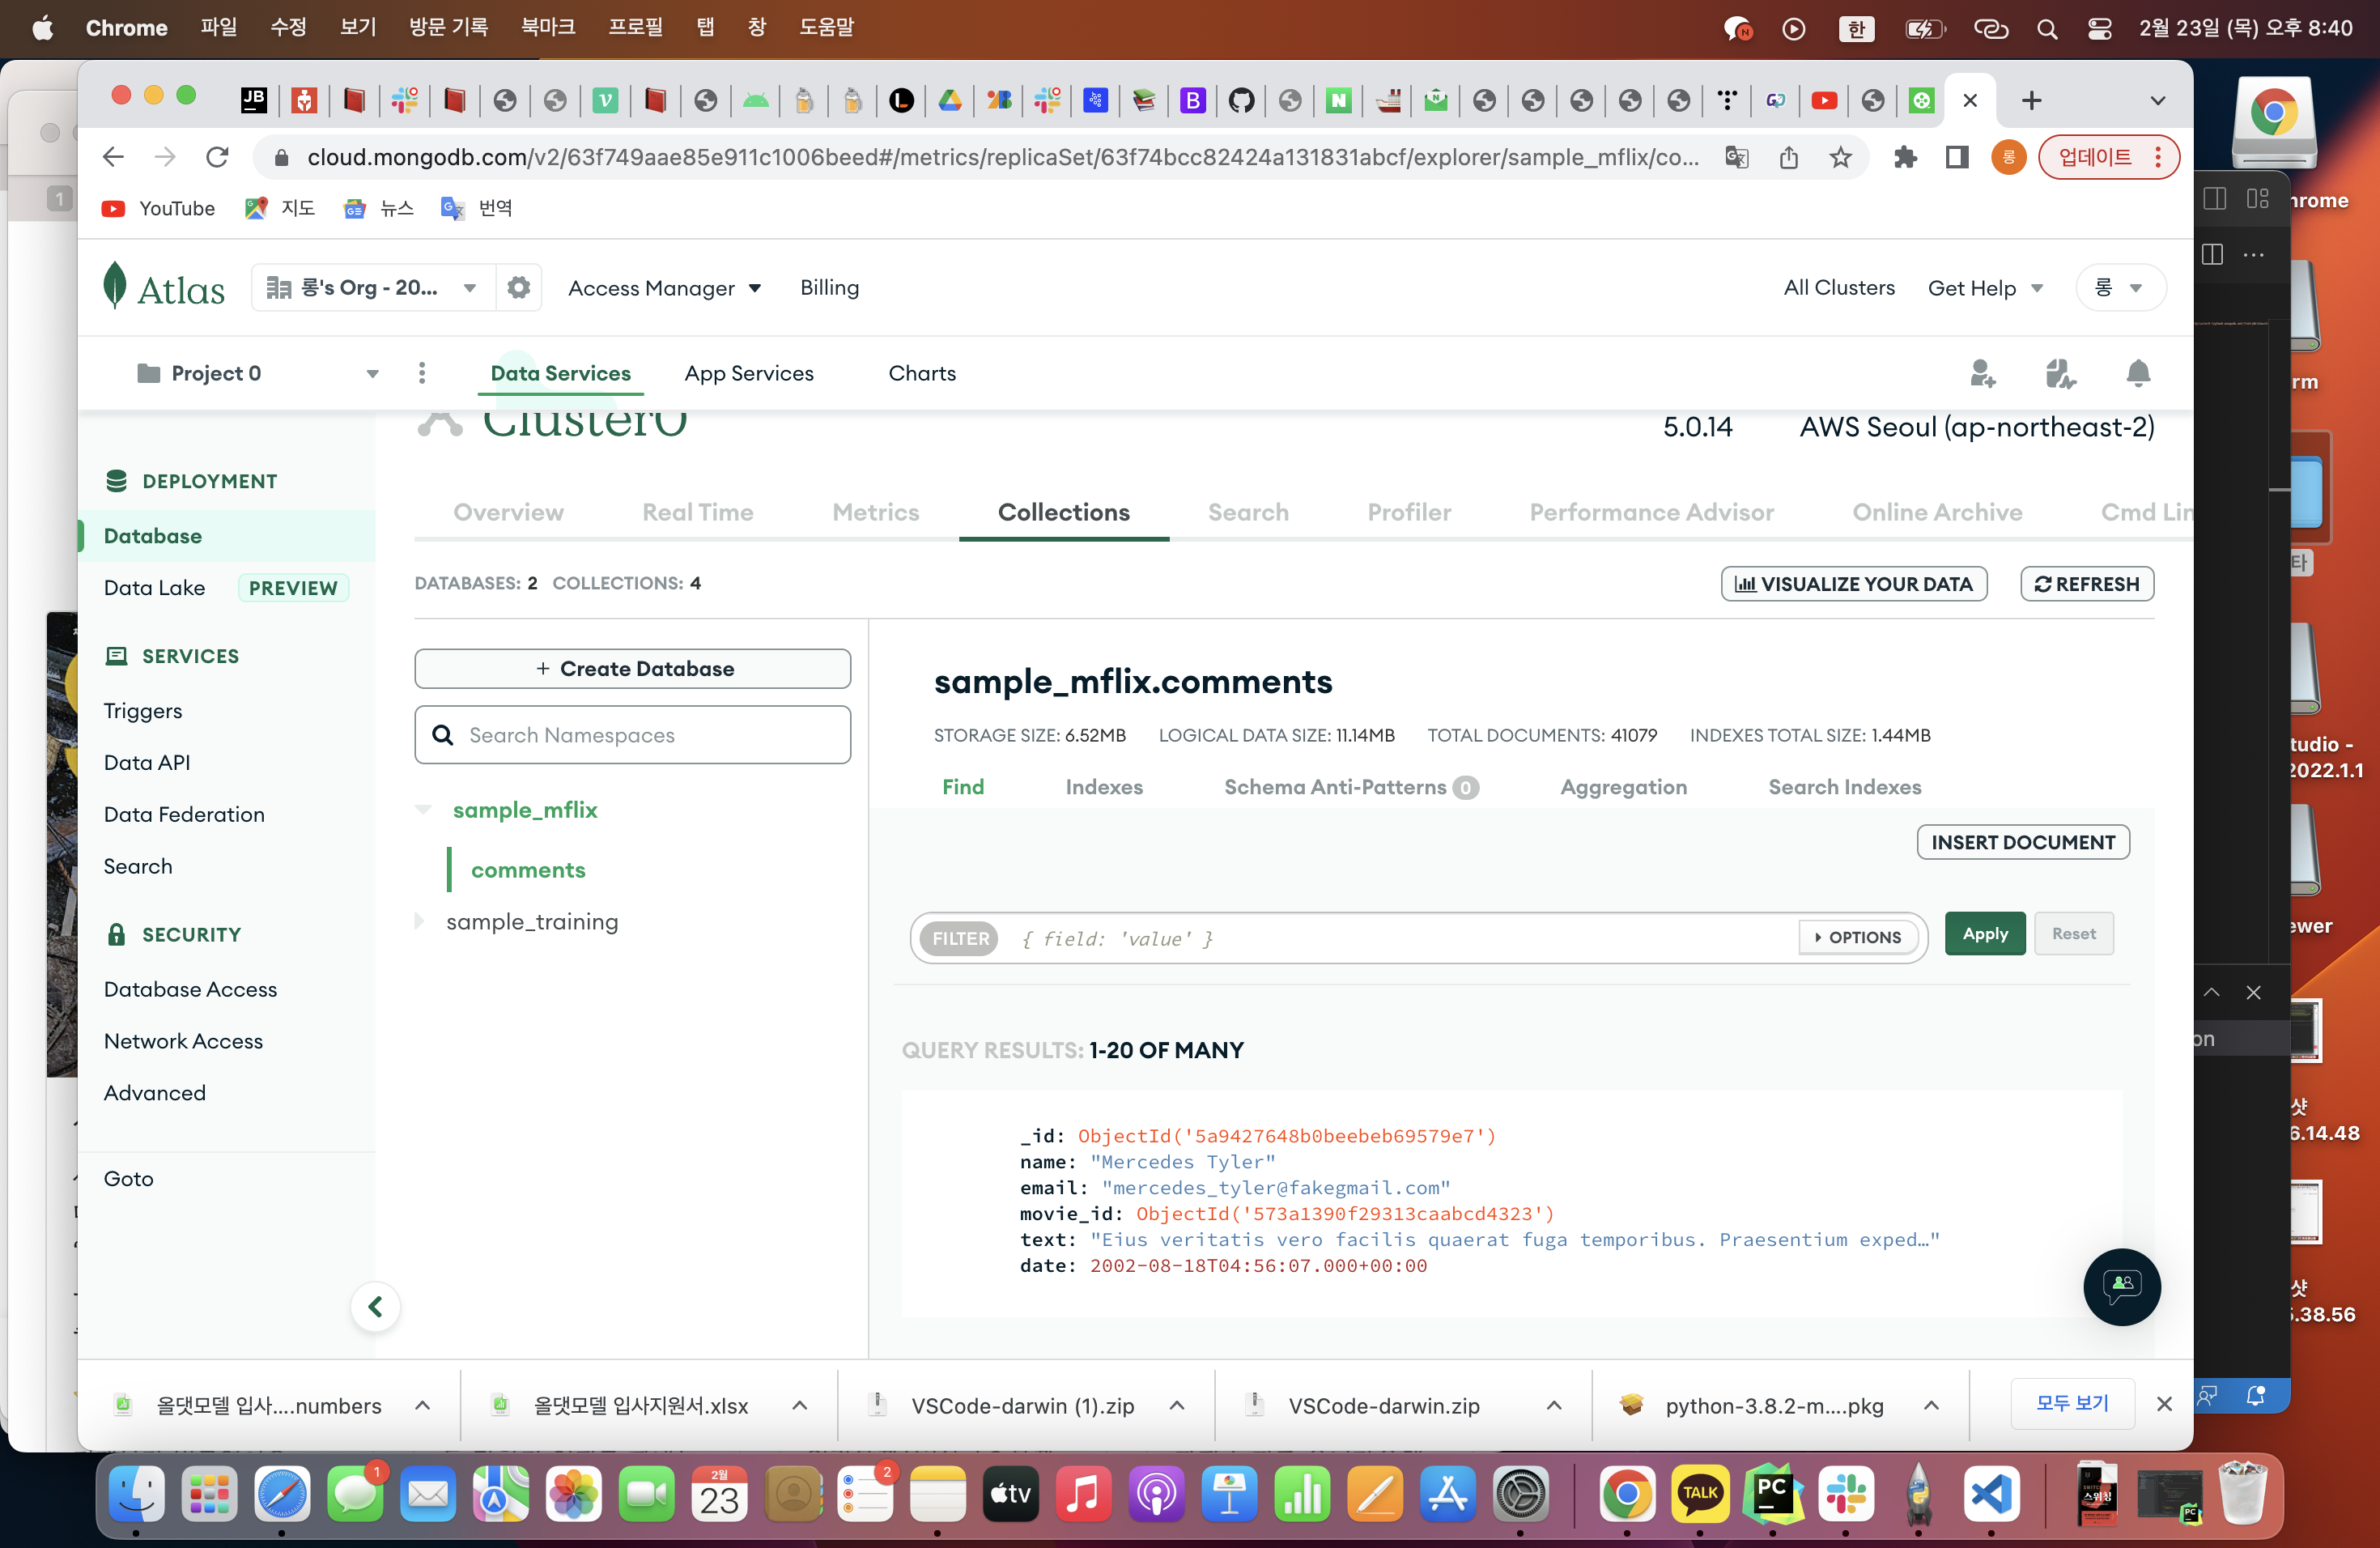Open the Billing link
This screenshot has height=1548, width=2380.
(x=829, y=288)
